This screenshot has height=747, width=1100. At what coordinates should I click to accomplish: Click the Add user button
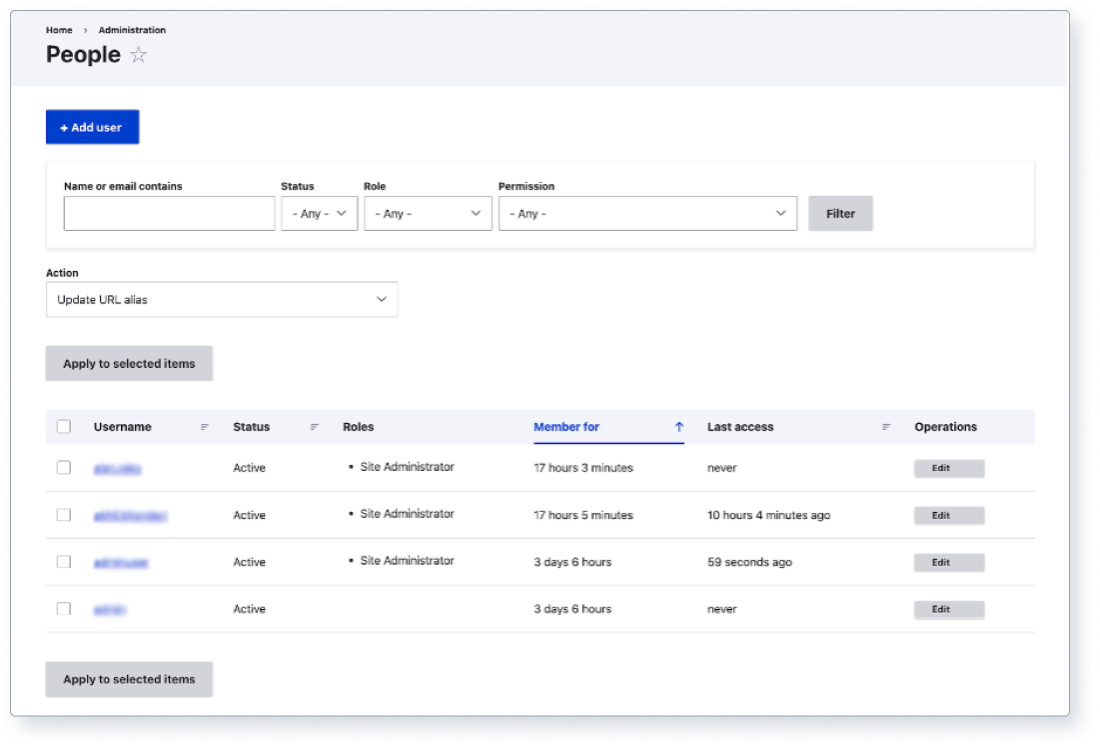91,127
